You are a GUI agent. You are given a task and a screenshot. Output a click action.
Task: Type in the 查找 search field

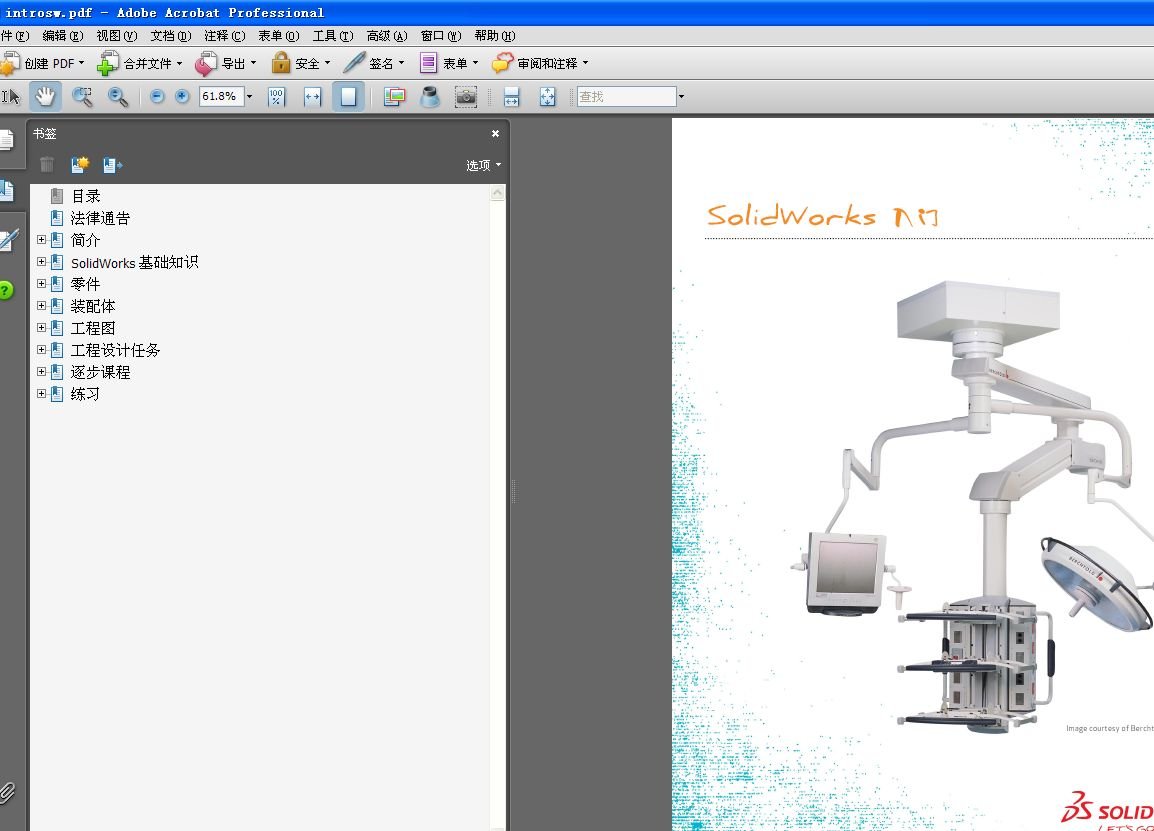tap(625, 96)
